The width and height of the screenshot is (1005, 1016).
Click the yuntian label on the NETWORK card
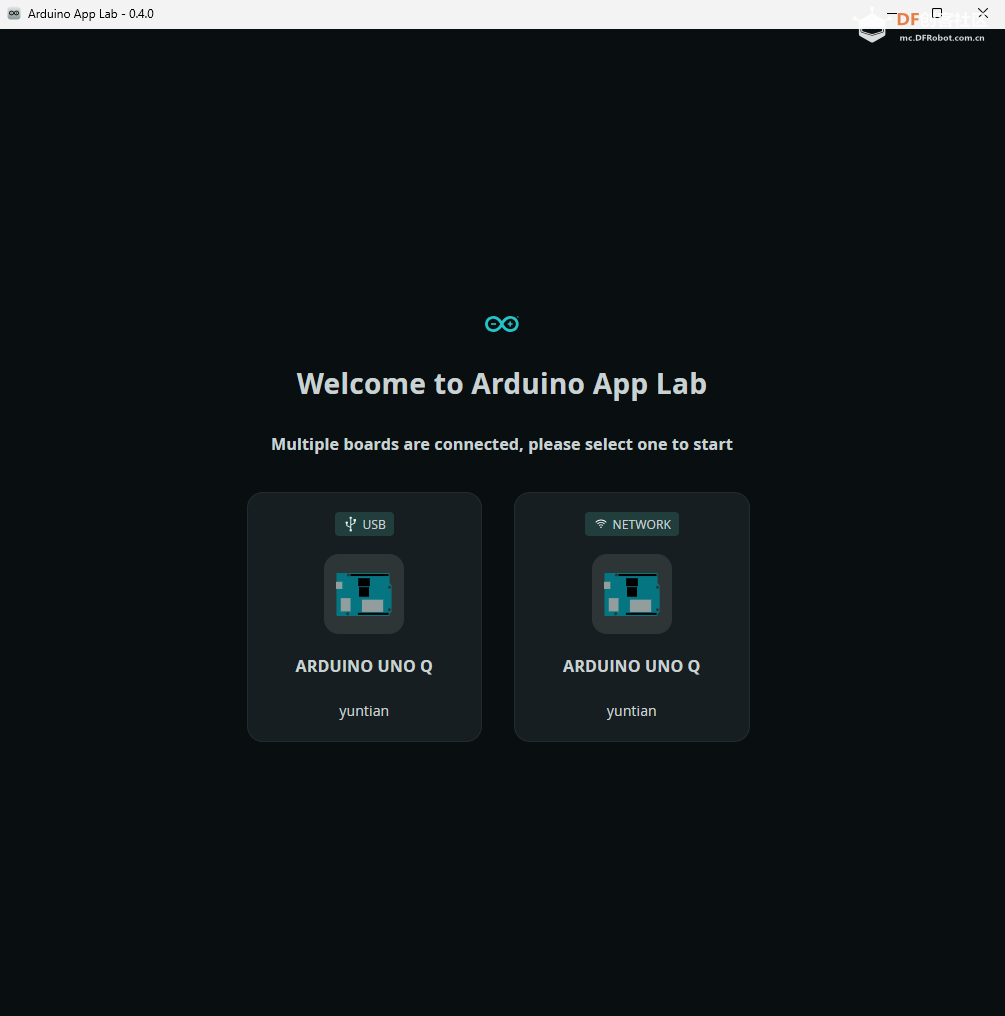pyautogui.click(x=631, y=710)
